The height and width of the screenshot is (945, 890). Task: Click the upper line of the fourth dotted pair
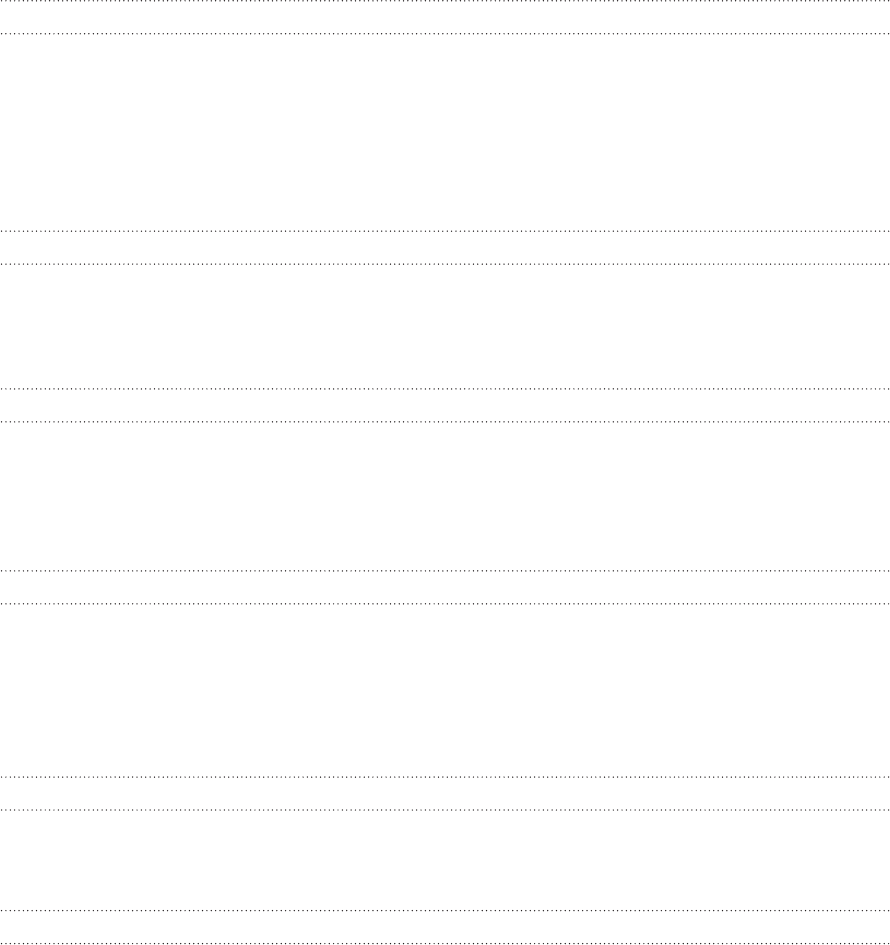tap(445, 570)
